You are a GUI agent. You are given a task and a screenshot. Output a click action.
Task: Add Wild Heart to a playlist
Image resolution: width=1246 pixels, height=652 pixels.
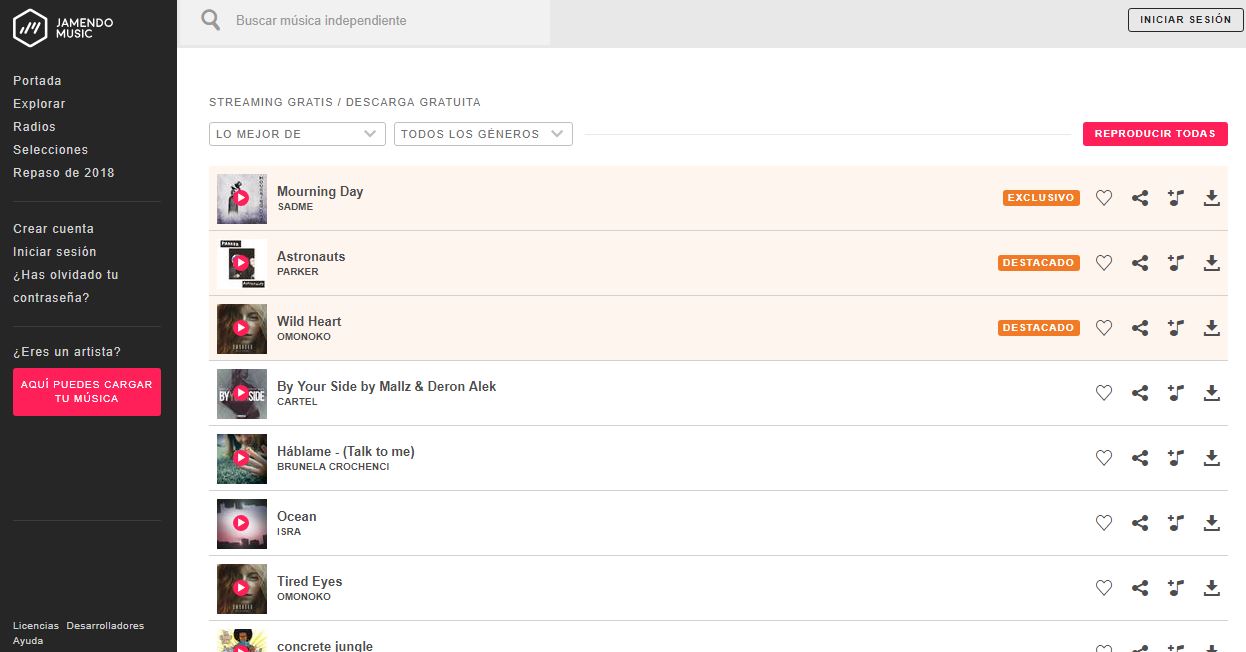coord(1176,328)
